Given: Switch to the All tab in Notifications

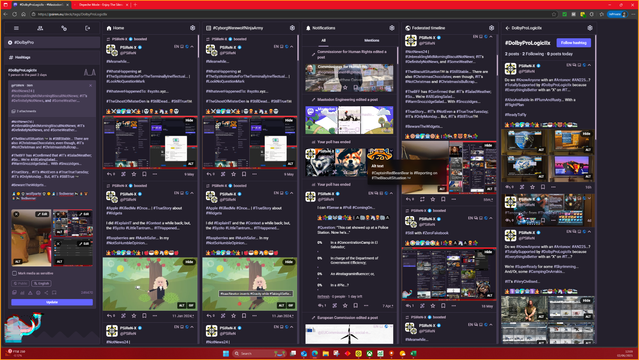Looking at the screenshot, I should (324, 40).
